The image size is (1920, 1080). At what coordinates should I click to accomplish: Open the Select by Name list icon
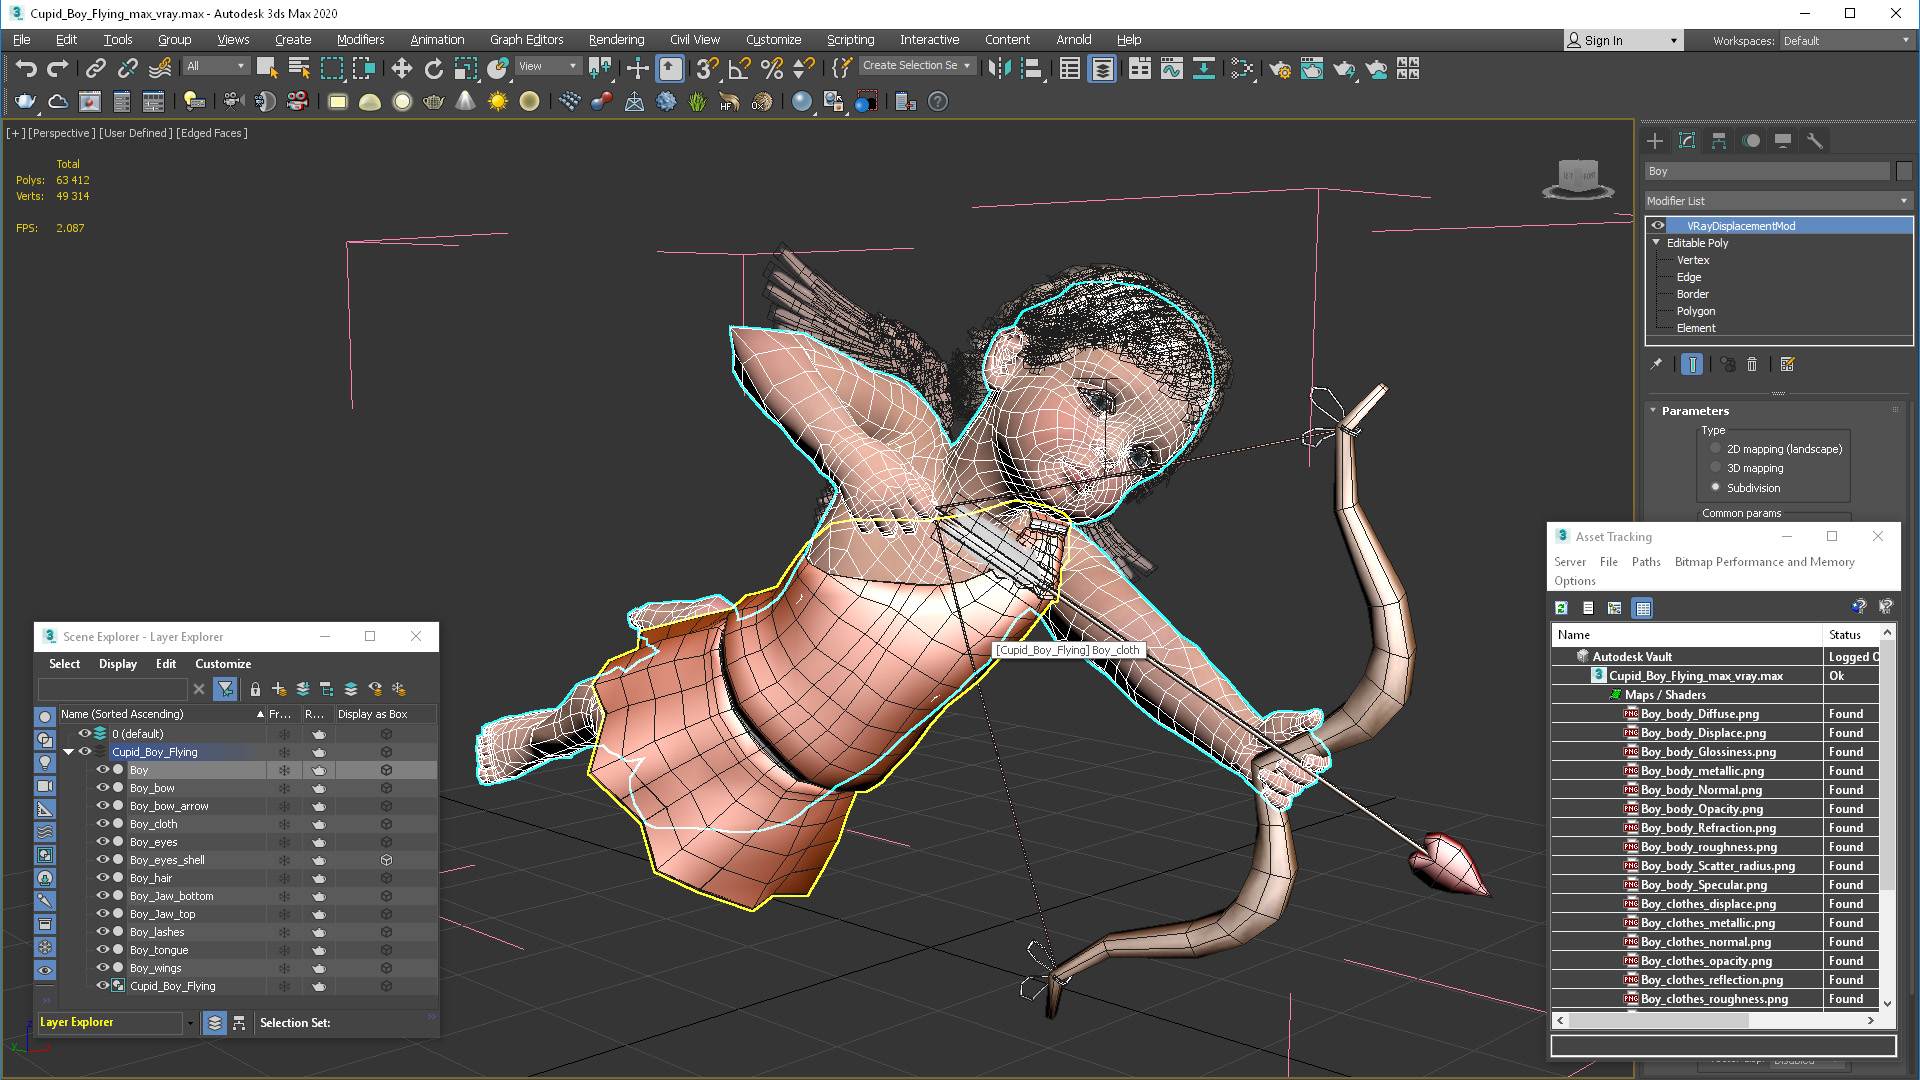(299, 68)
